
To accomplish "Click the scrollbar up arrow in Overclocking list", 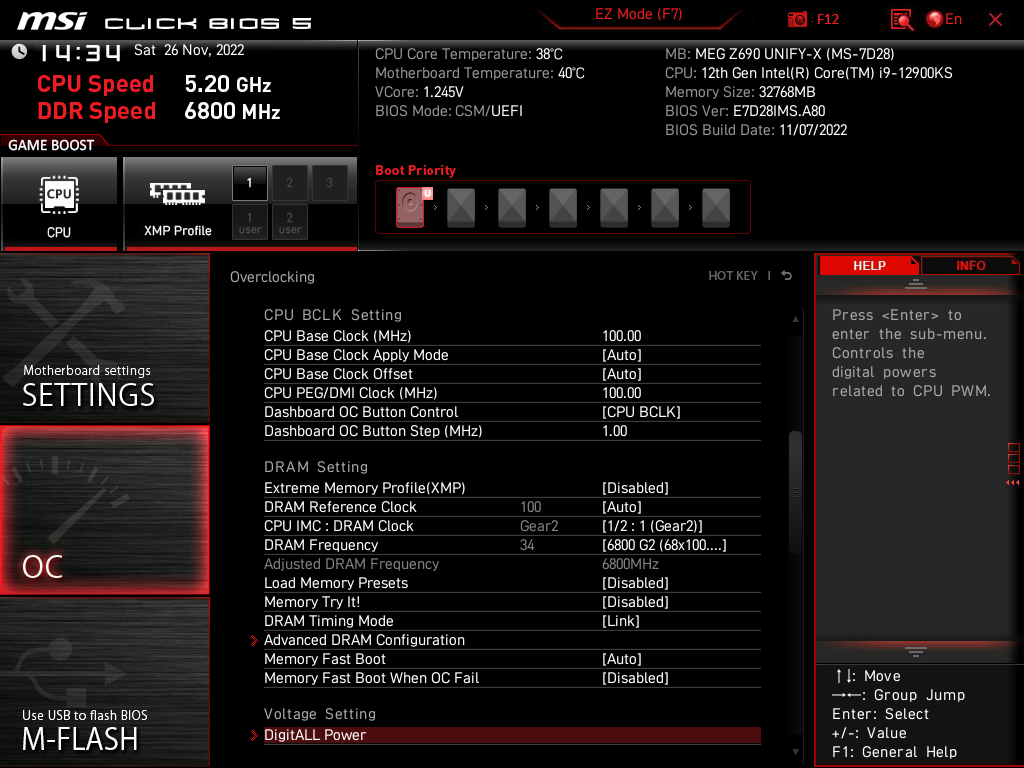I will point(795,319).
